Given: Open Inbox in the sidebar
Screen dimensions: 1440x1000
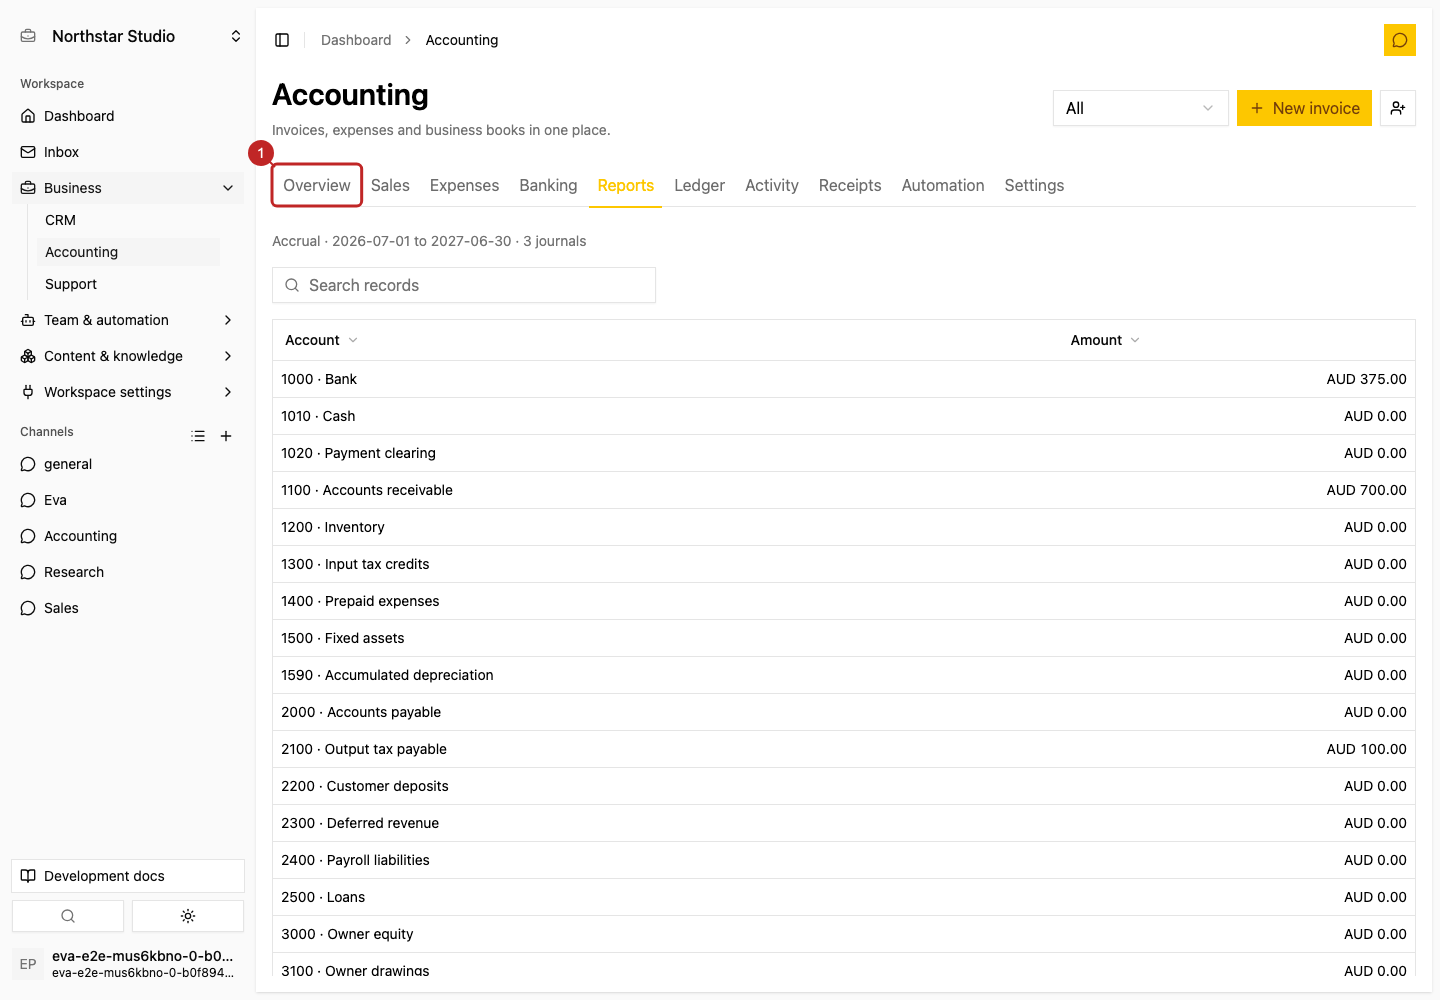Looking at the screenshot, I should click(128, 152).
